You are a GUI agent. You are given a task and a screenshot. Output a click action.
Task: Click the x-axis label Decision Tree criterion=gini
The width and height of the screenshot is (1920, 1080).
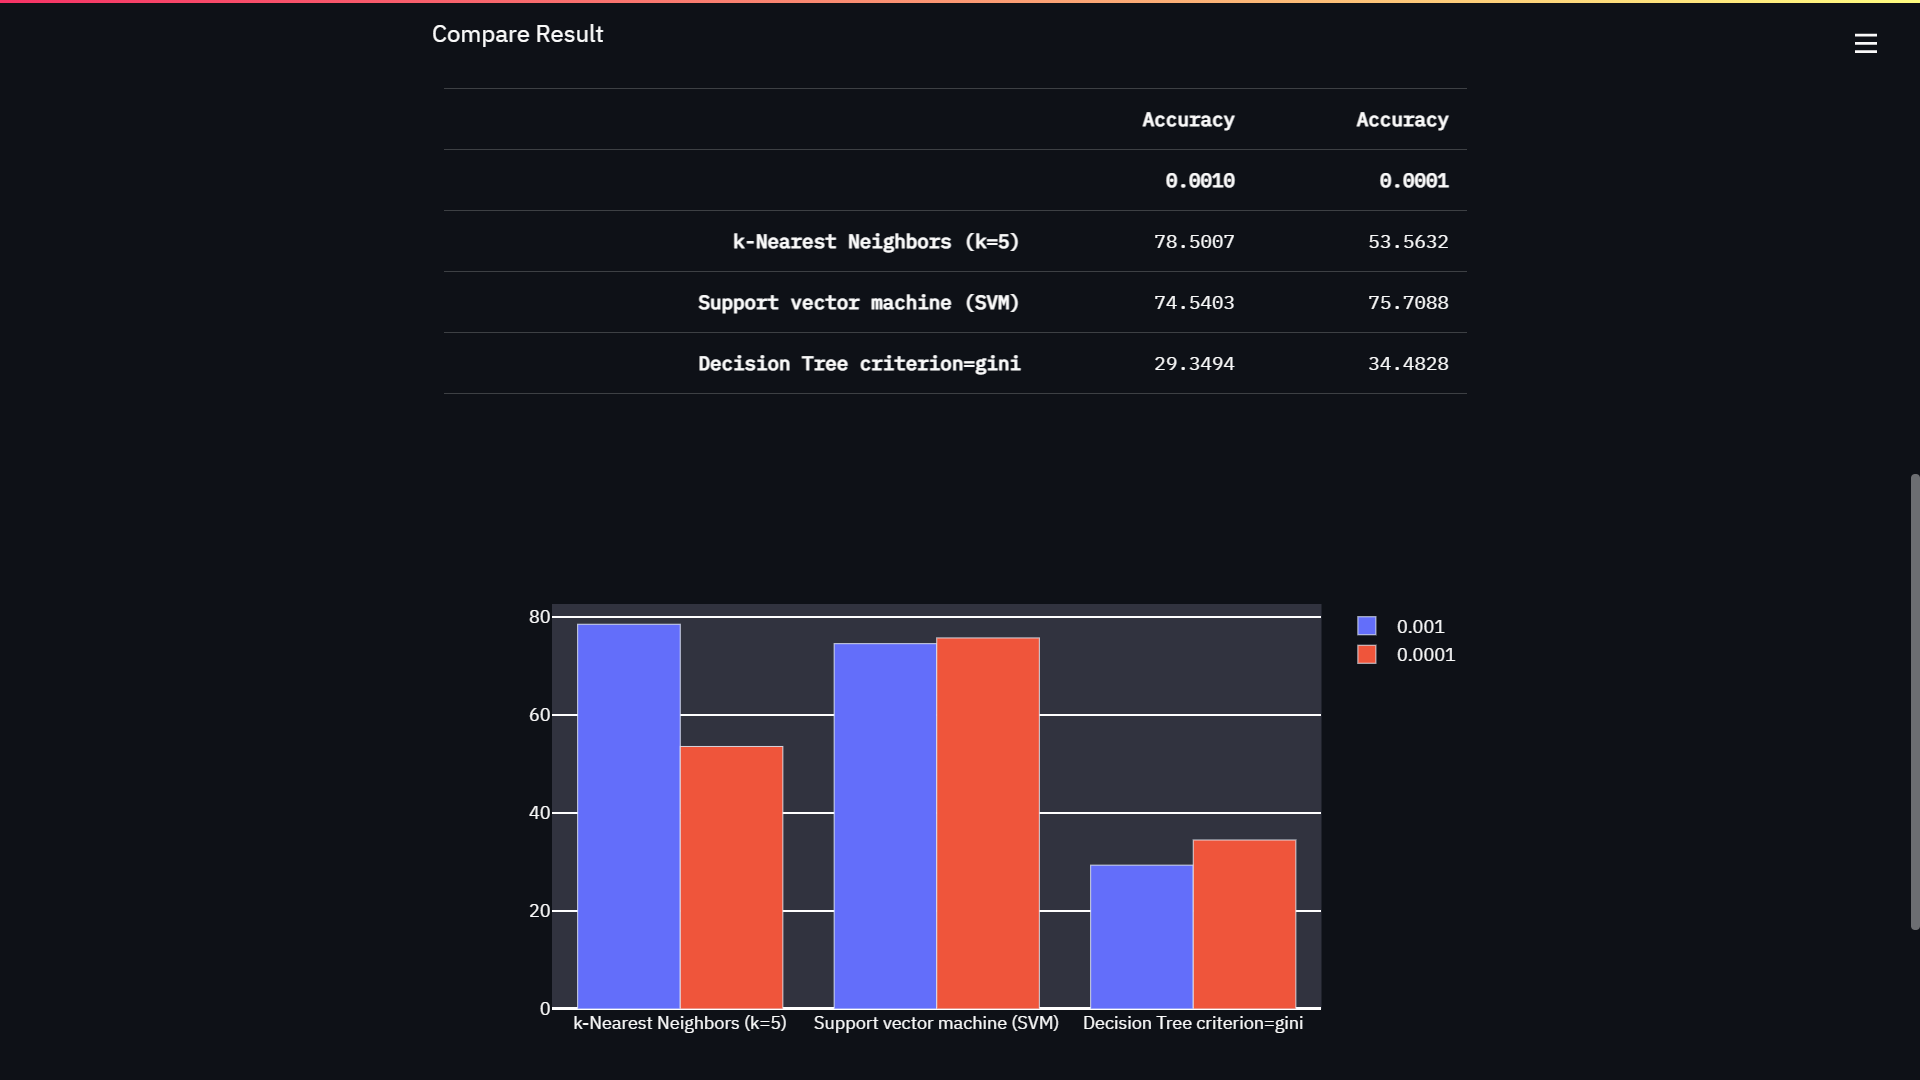click(x=1192, y=1023)
